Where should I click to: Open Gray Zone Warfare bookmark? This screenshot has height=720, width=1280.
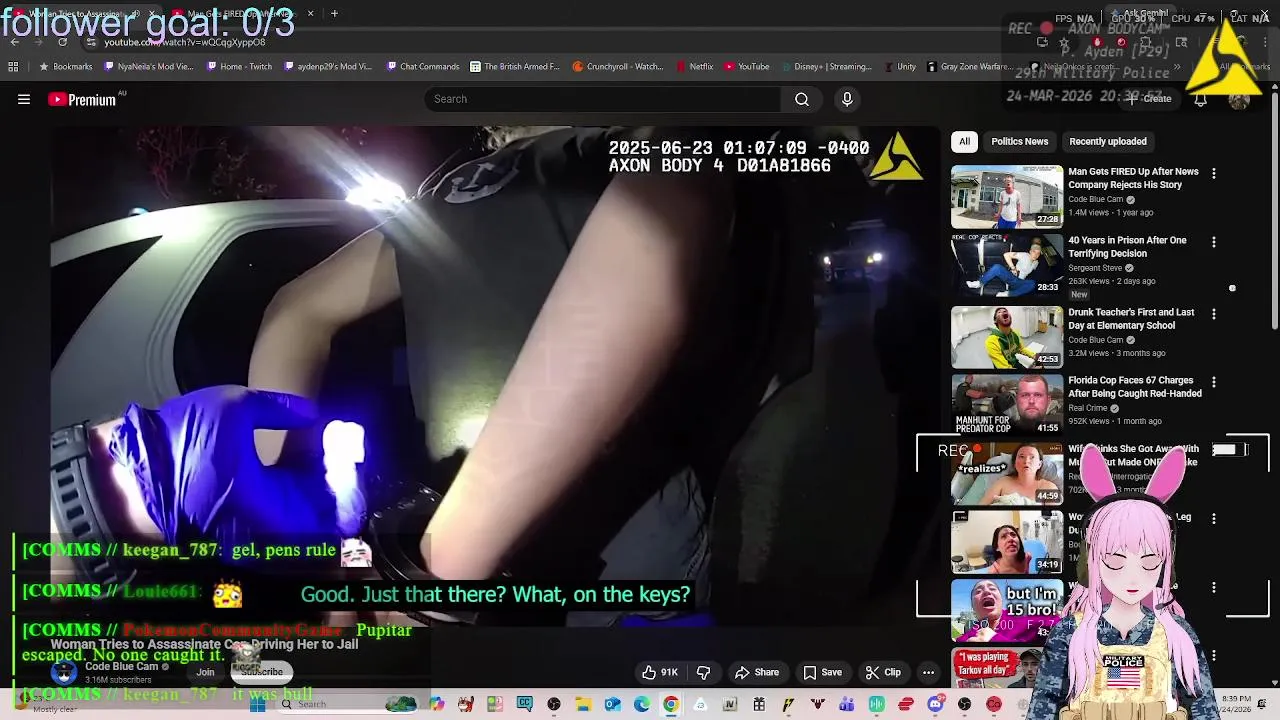[x=970, y=67]
